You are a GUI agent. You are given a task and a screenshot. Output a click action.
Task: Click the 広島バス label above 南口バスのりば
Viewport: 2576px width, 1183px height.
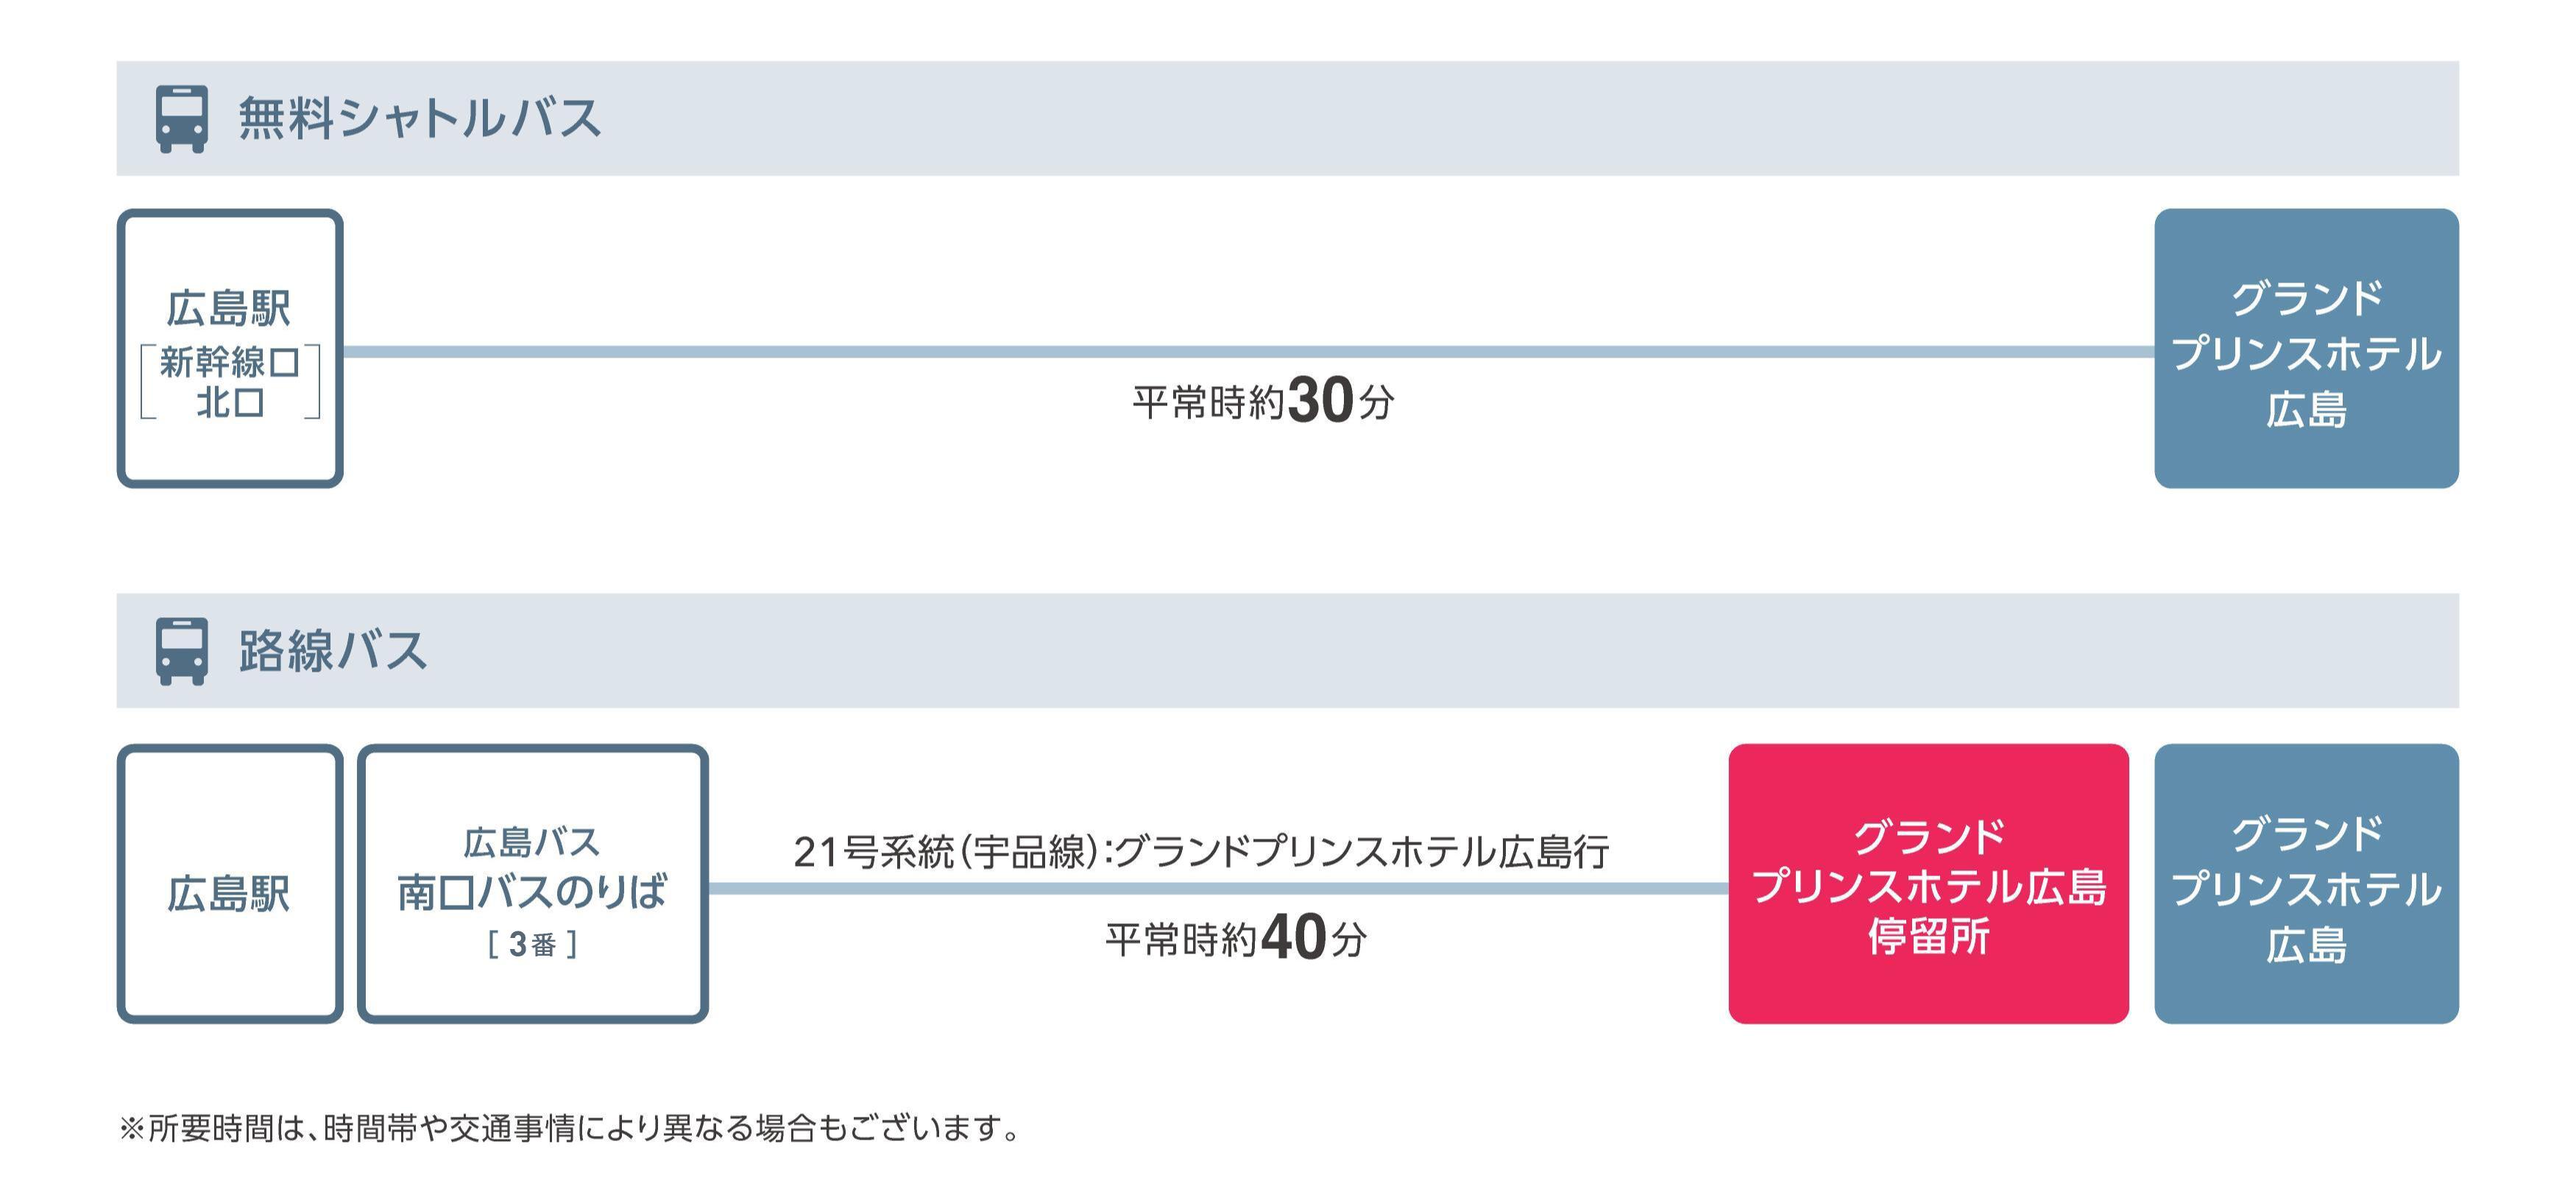click(532, 842)
